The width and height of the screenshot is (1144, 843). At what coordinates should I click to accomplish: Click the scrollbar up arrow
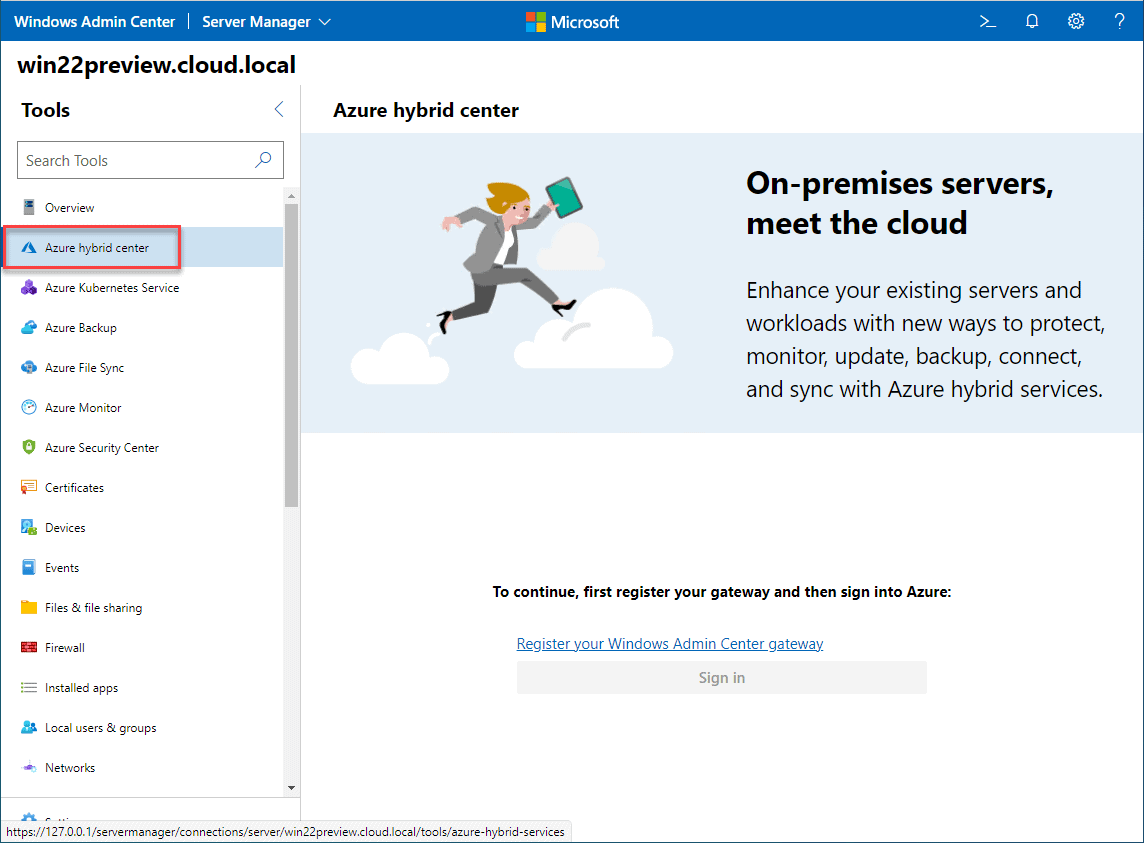[291, 196]
